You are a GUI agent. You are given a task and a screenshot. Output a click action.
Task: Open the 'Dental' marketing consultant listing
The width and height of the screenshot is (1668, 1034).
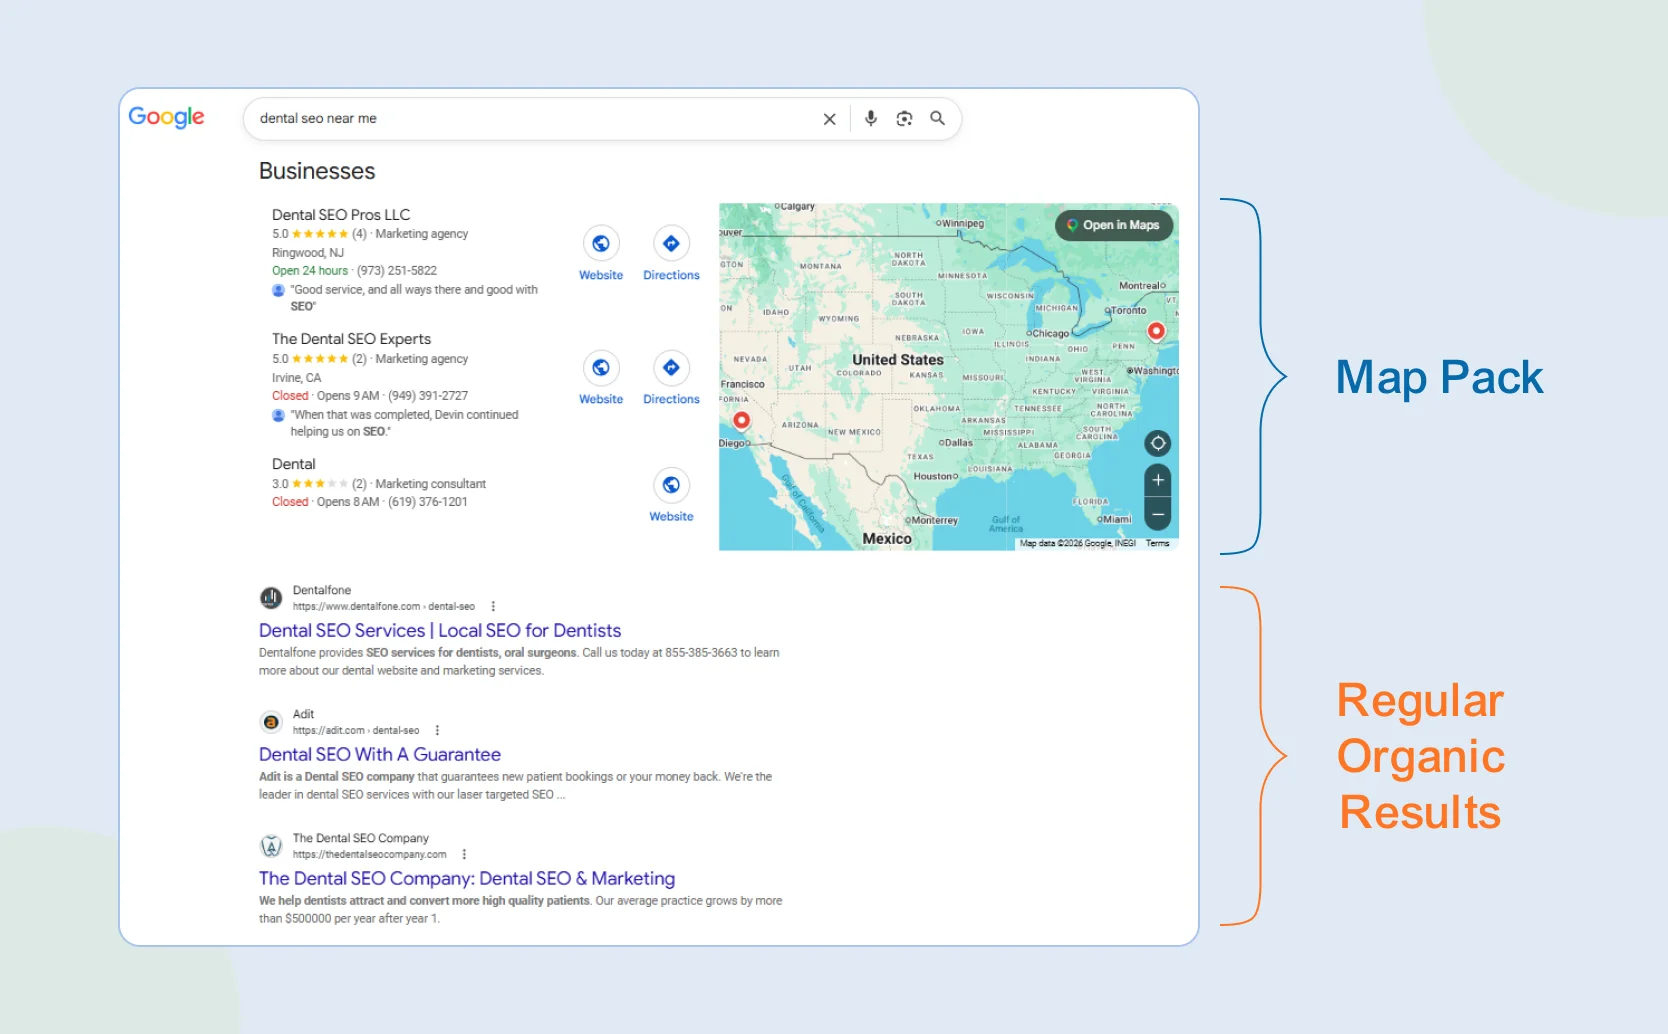pos(293,464)
